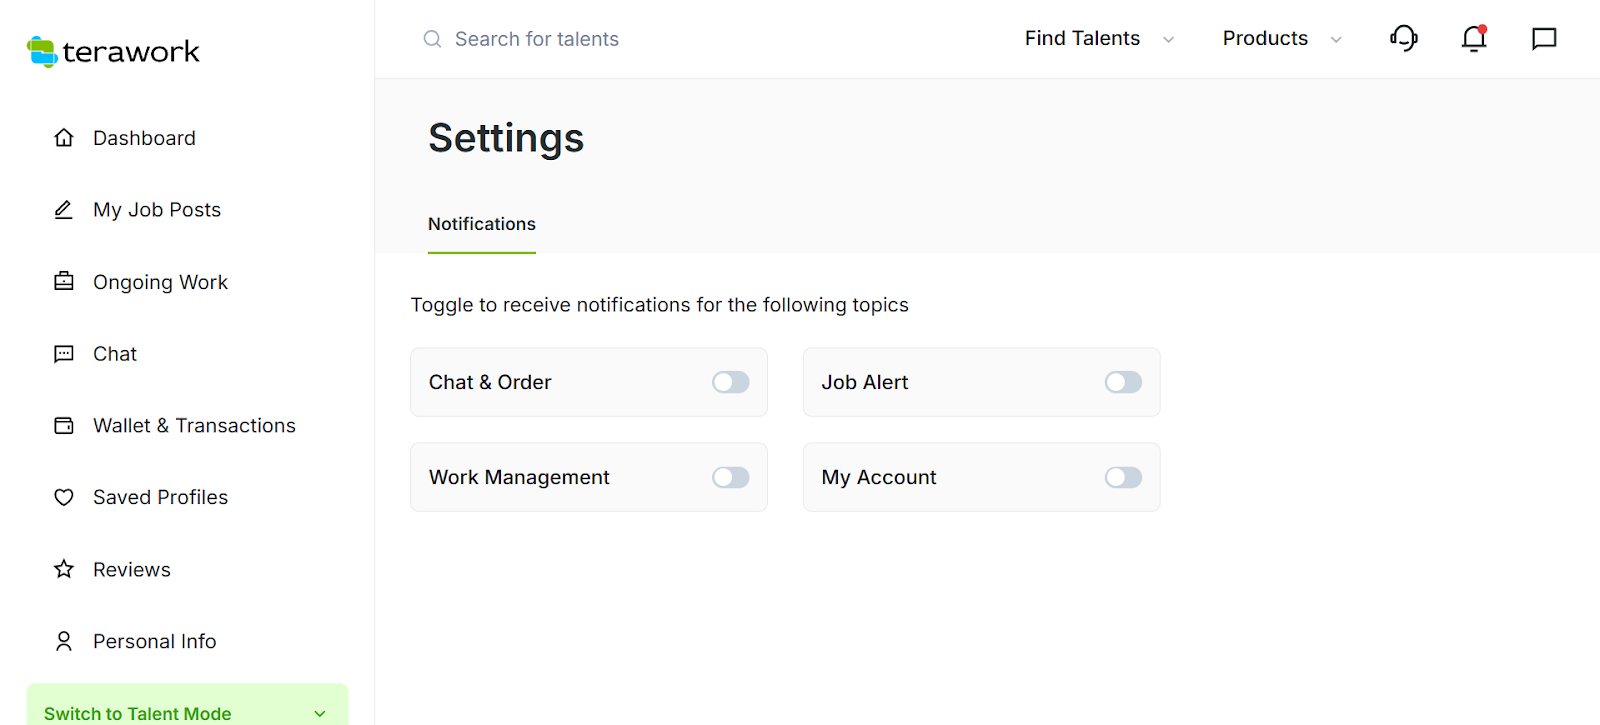Click the Saved Profiles heart icon

pyautogui.click(x=64, y=497)
